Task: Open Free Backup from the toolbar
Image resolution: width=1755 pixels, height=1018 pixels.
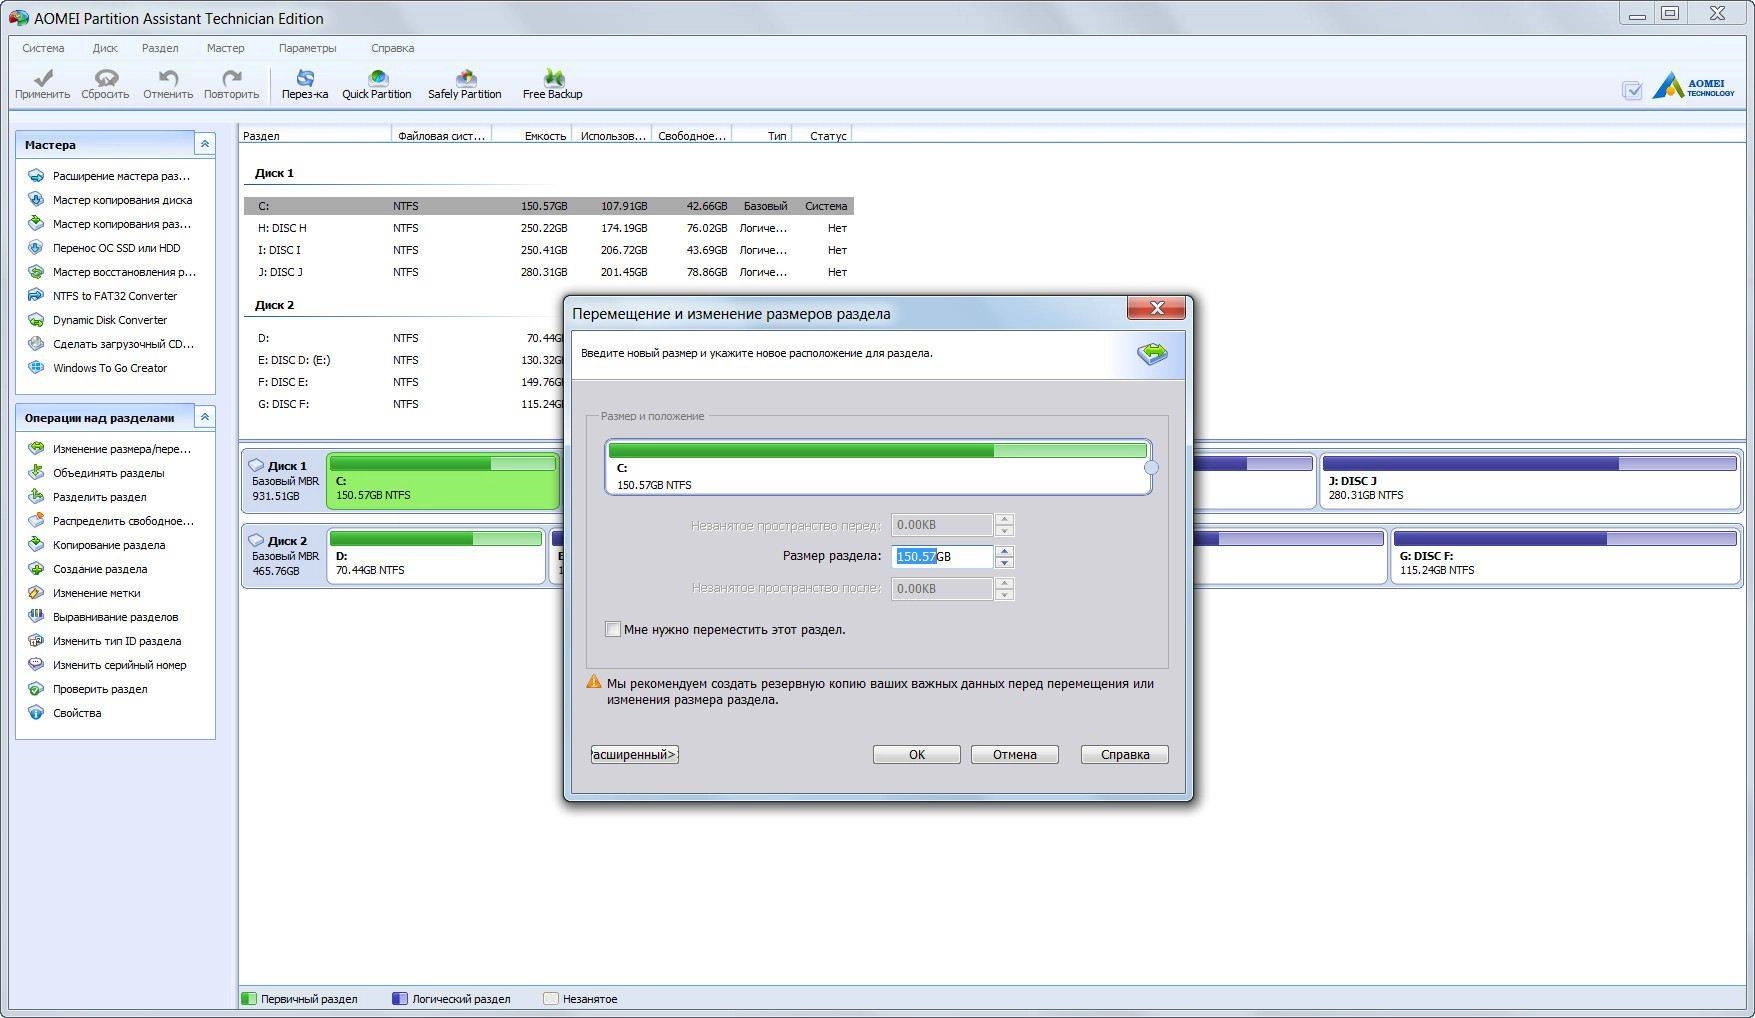Action: 553,84
